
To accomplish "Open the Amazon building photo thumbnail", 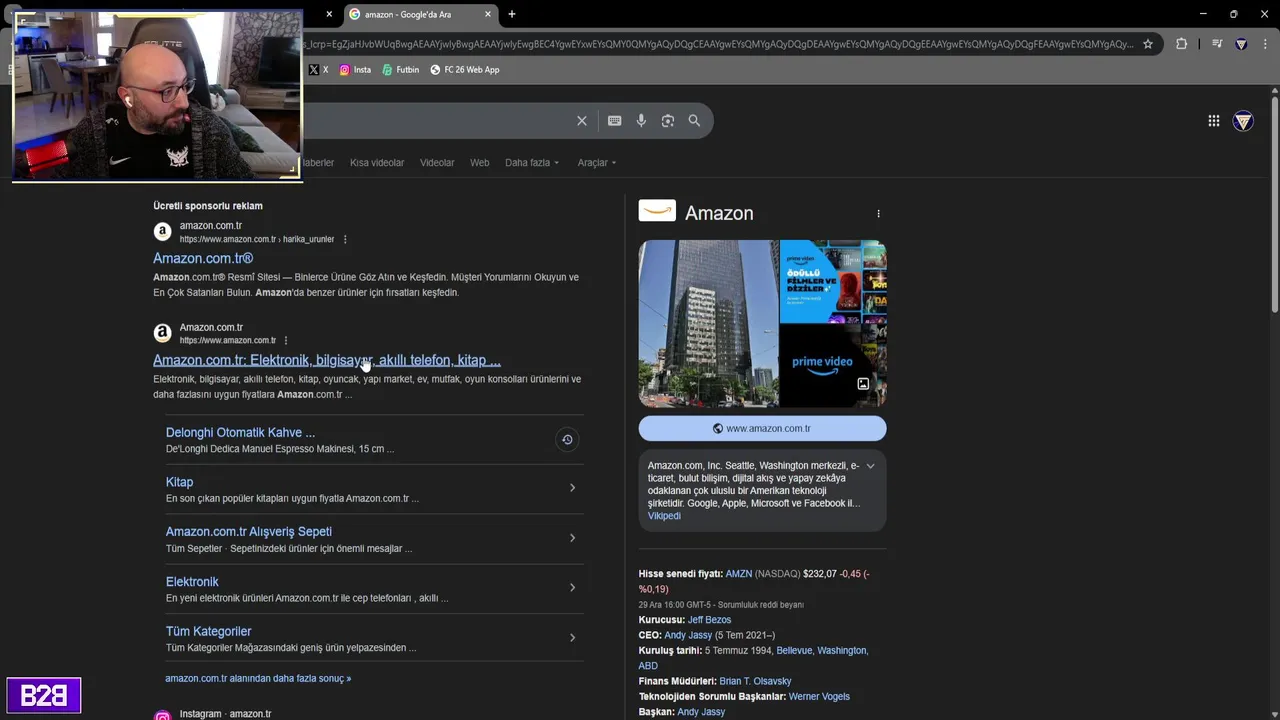I will [x=708, y=323].
